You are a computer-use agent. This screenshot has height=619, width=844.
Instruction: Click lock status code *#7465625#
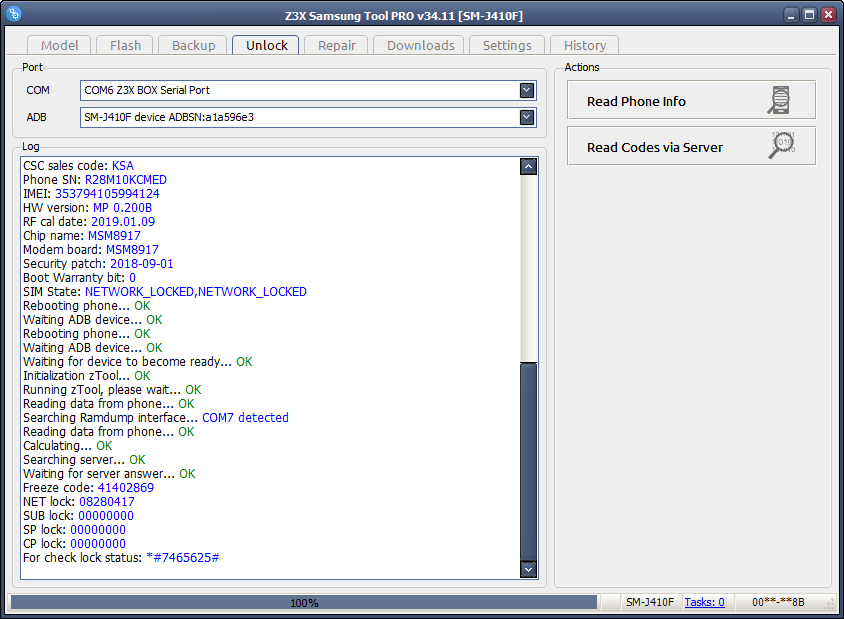tap(182, 558)
